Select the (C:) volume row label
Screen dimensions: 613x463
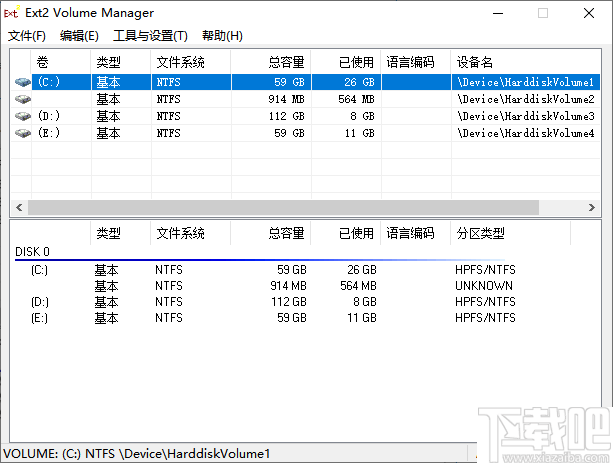(49, 82)
